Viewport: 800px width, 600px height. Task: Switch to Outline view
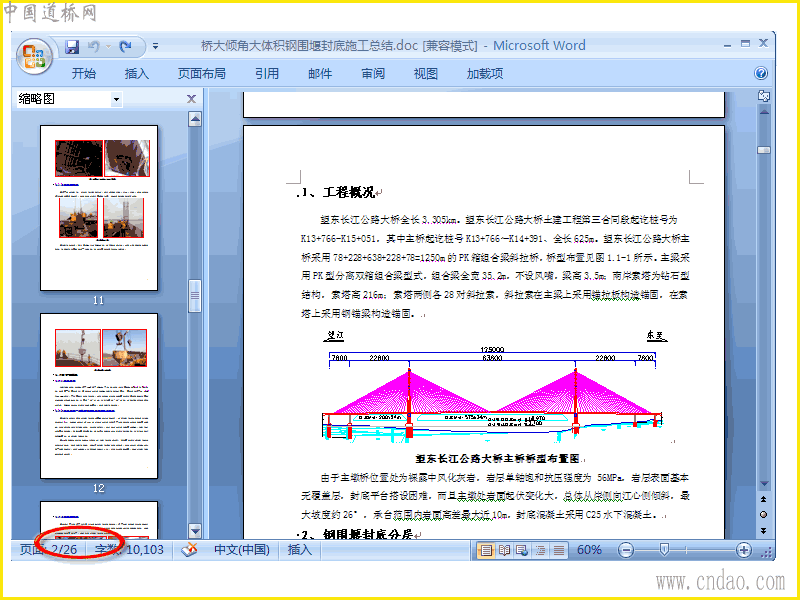pyautogui.click(x=540, y=550)
